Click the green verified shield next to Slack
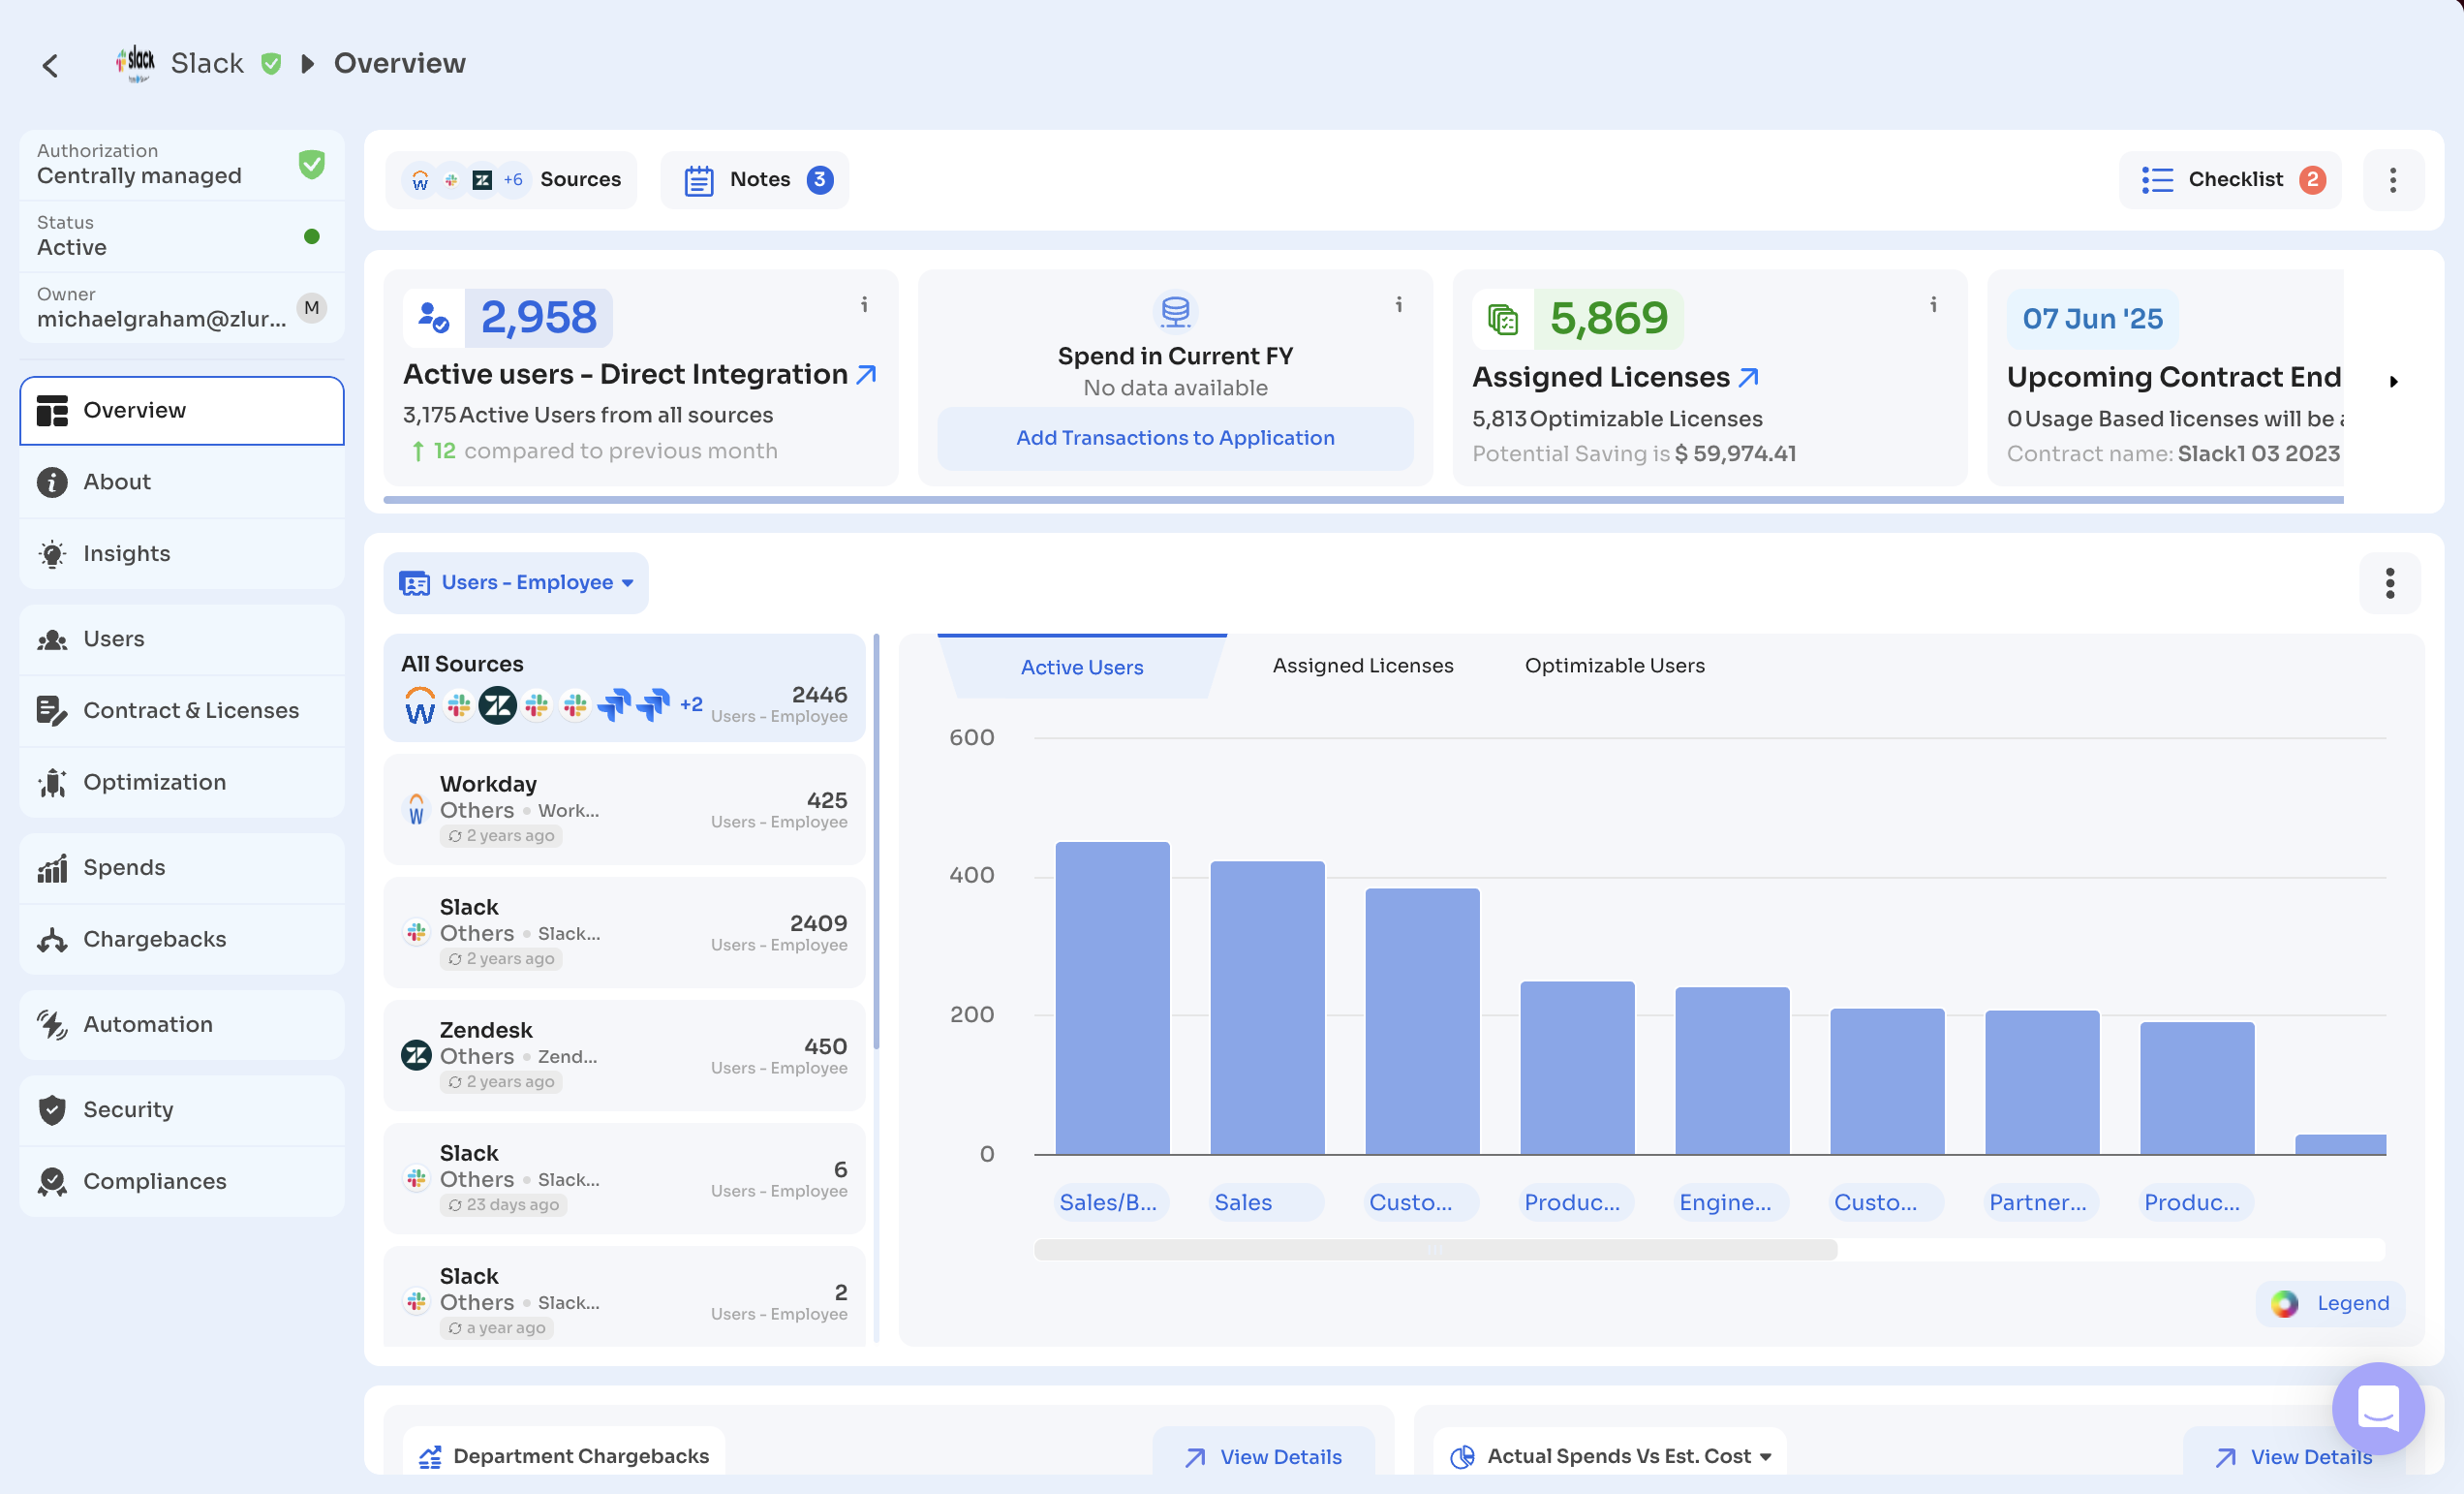This screenshot has height=1494, width=2464. pyautogui.click(x=271, y=63)
